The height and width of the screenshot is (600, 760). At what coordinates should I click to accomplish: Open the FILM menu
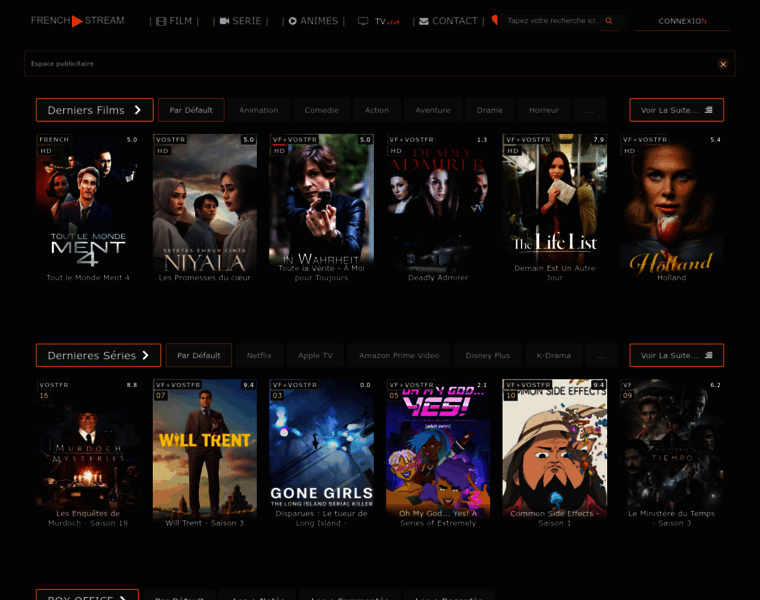tap(174, 21)
